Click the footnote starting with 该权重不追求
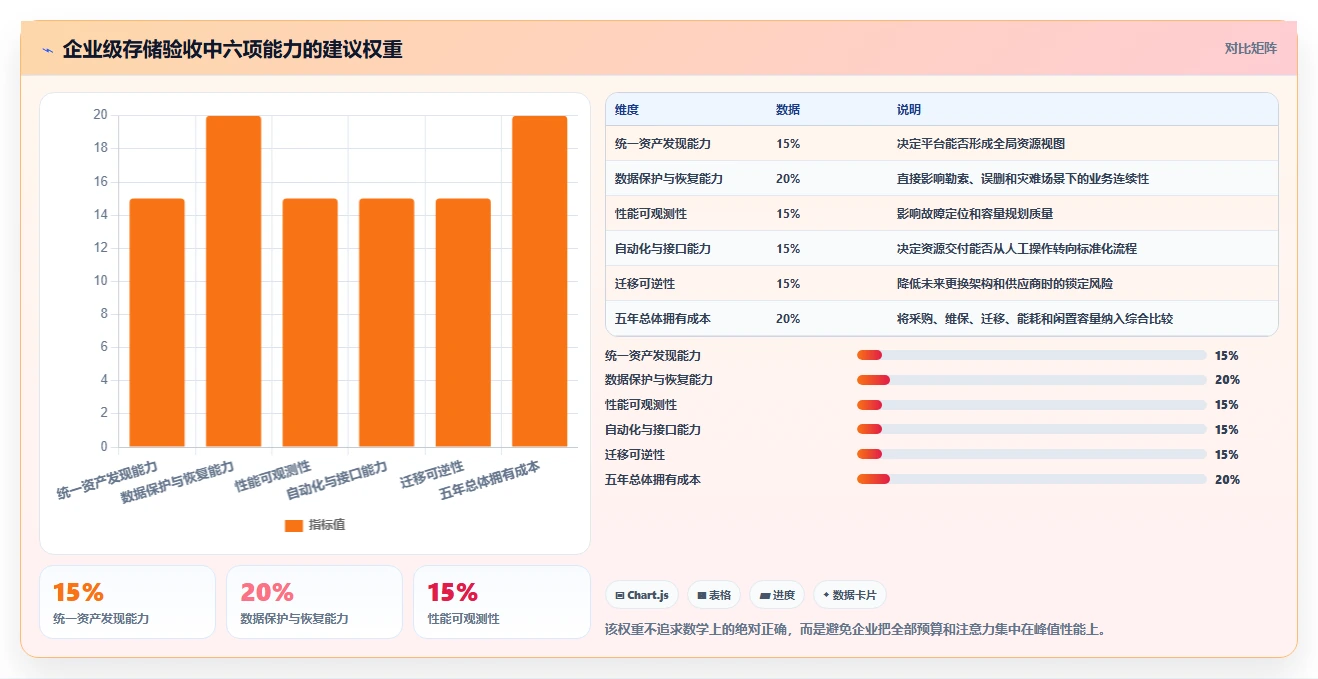 tap(855, 630)
